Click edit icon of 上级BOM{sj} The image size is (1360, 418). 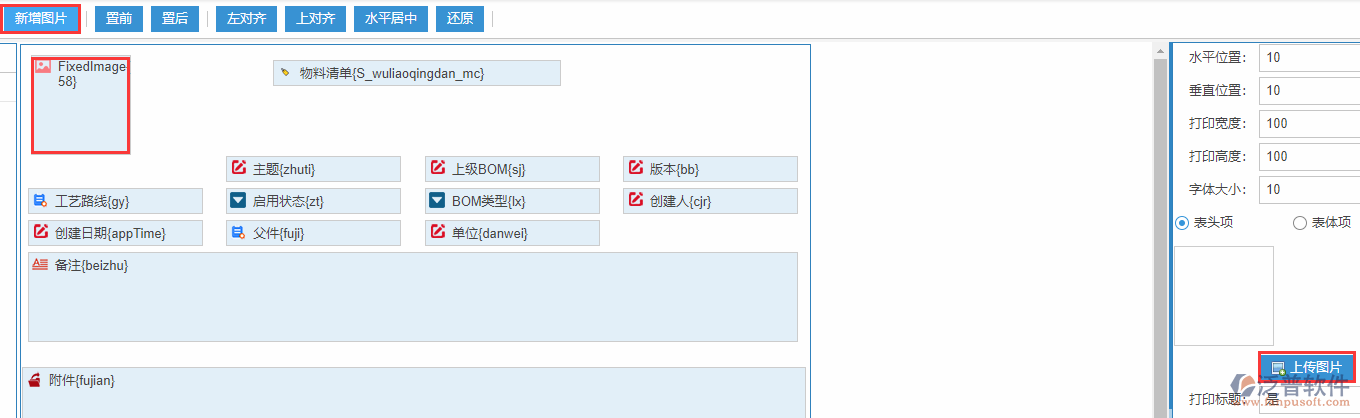(437, 168)
